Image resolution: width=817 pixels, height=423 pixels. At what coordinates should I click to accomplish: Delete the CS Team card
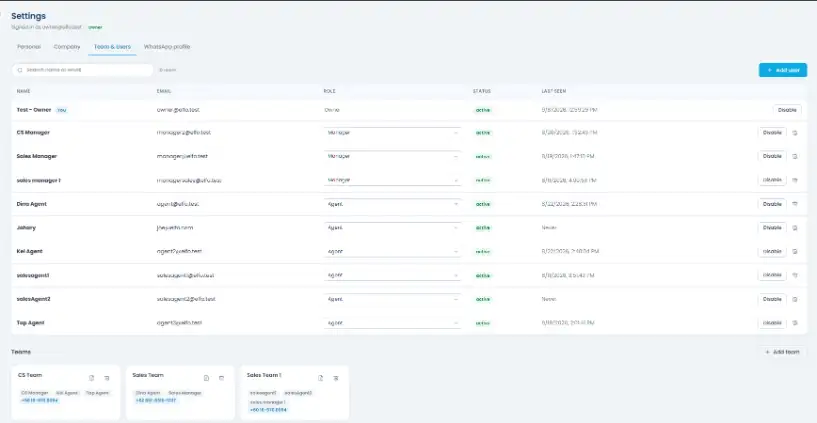click(x=106, y=378)
